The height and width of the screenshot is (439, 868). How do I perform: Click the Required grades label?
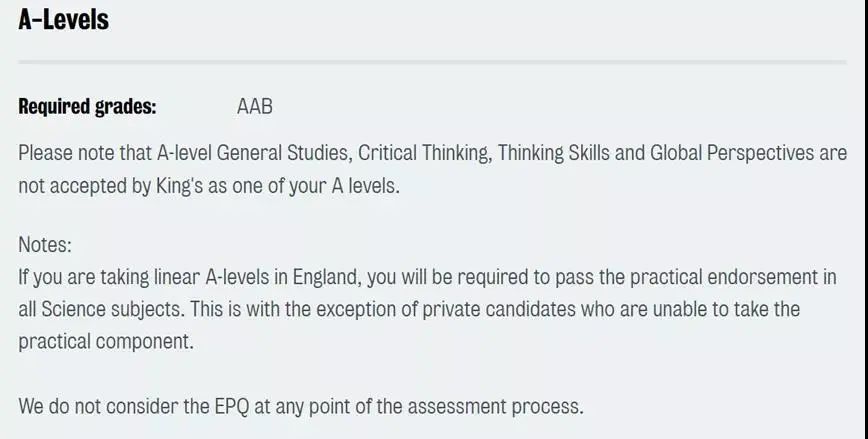[87, 106]
